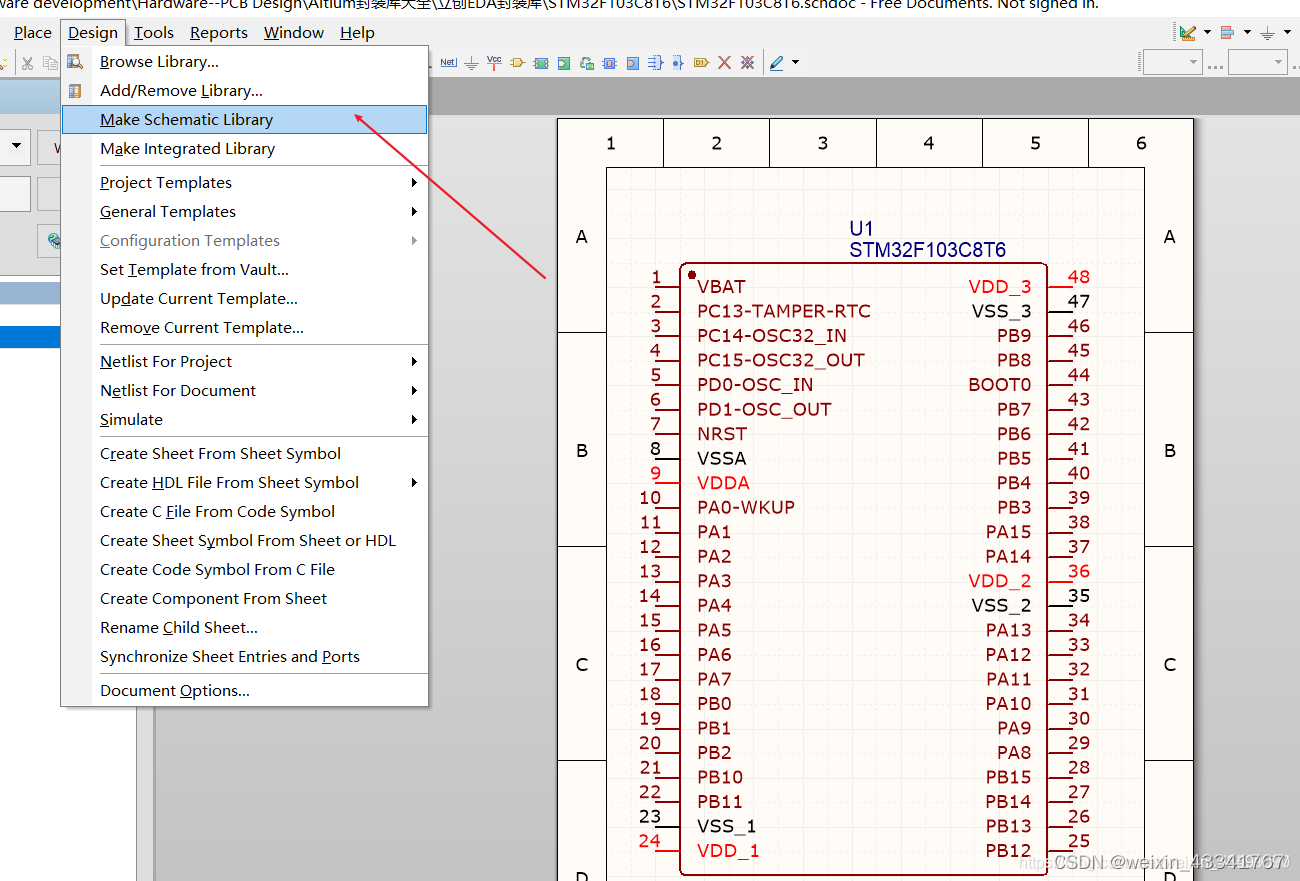
Task: Click the net-specific No ERC icon
Action: (x=747, y=63)
